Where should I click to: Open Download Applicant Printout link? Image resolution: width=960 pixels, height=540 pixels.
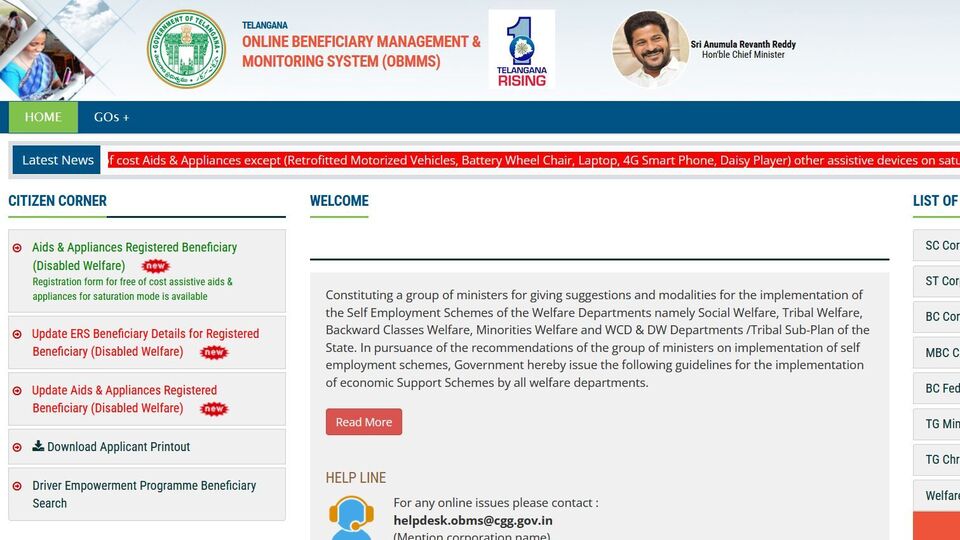[x=118, y=447]
